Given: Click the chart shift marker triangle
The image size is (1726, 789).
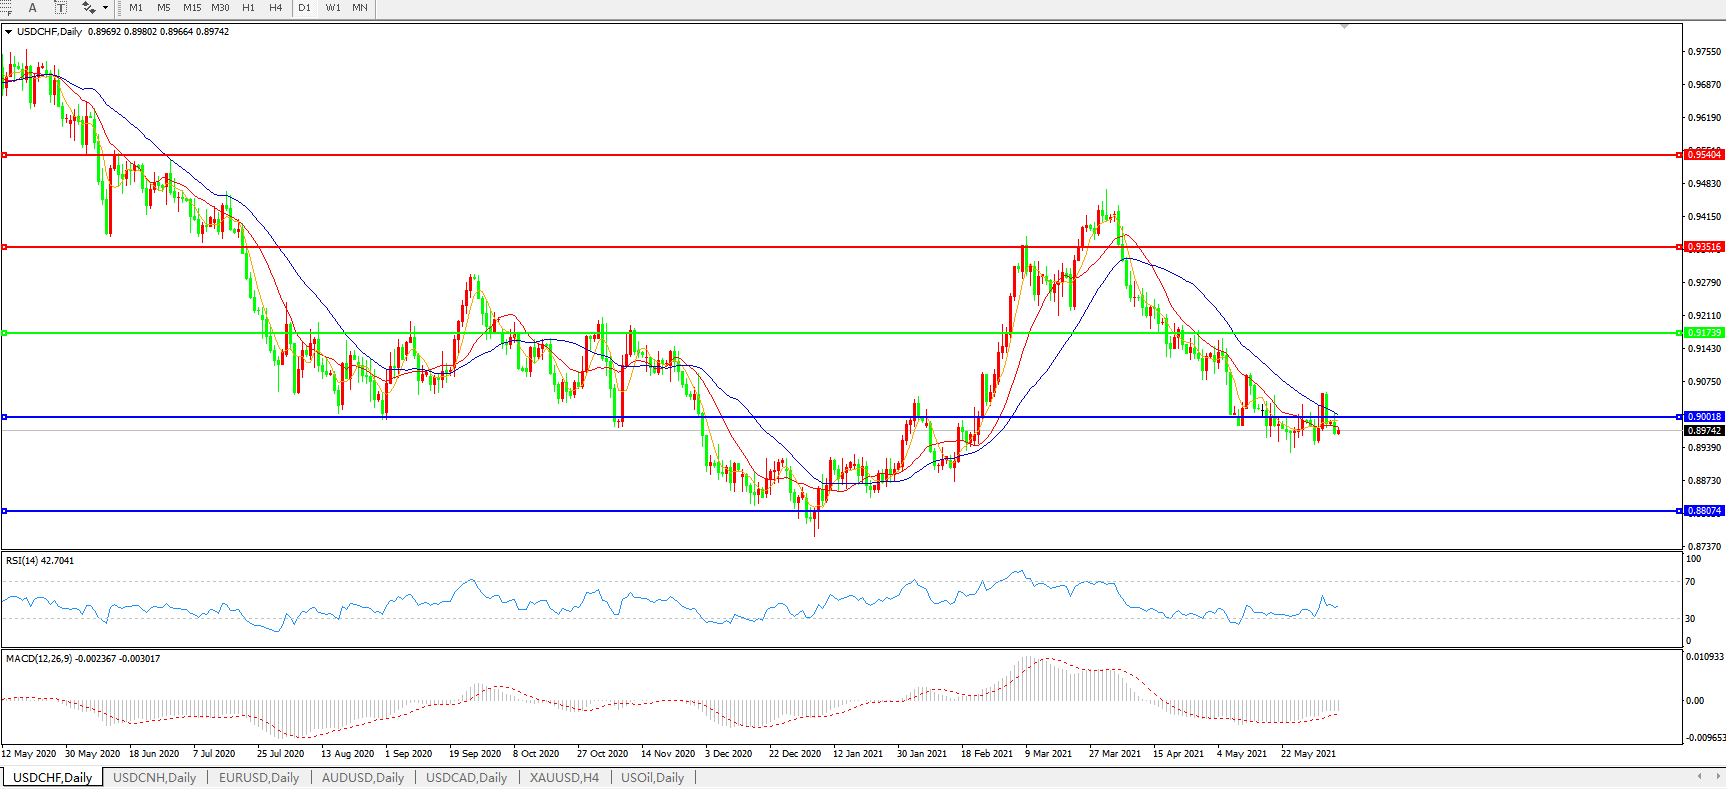Looking at the screenshot, I should click(x=1344, y=27).
